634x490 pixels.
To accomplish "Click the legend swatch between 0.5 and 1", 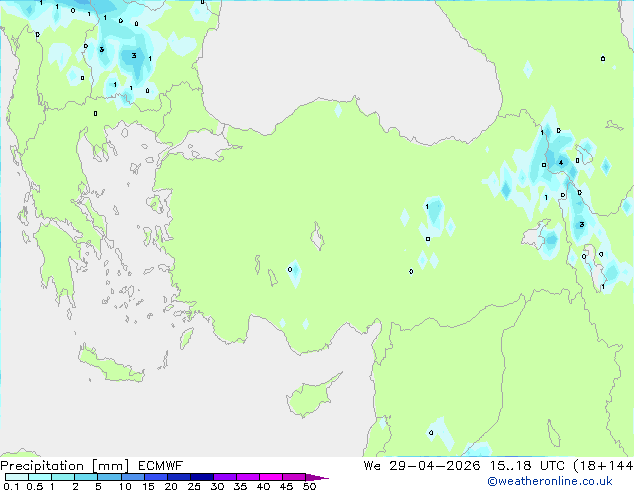I will [40, 477].
